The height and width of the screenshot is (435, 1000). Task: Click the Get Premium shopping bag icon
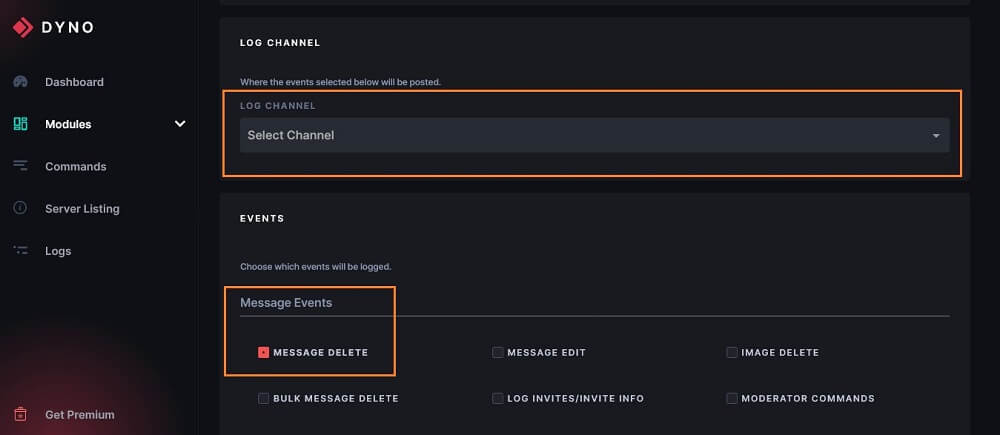coord(20,415)
